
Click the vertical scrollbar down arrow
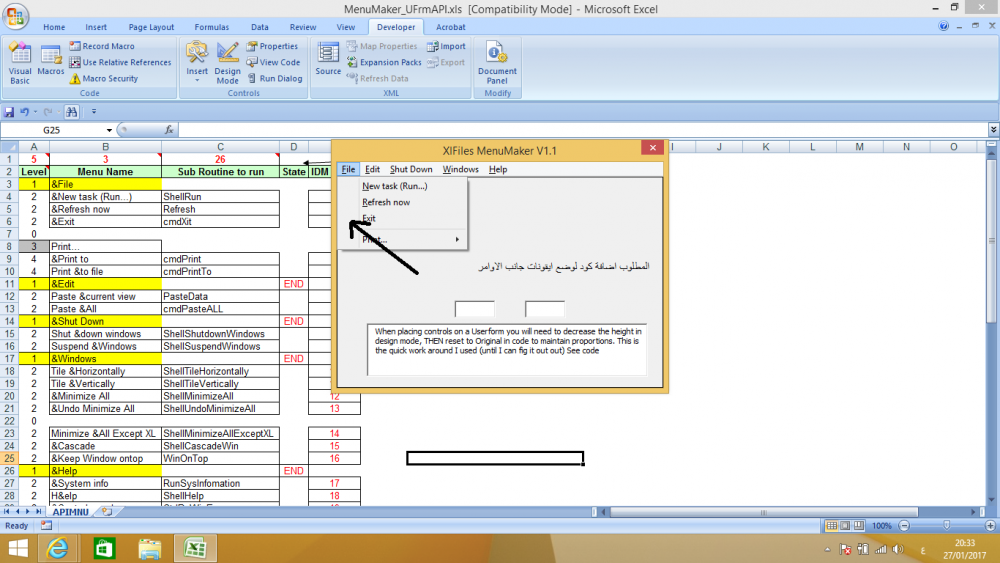coord(991,500)
